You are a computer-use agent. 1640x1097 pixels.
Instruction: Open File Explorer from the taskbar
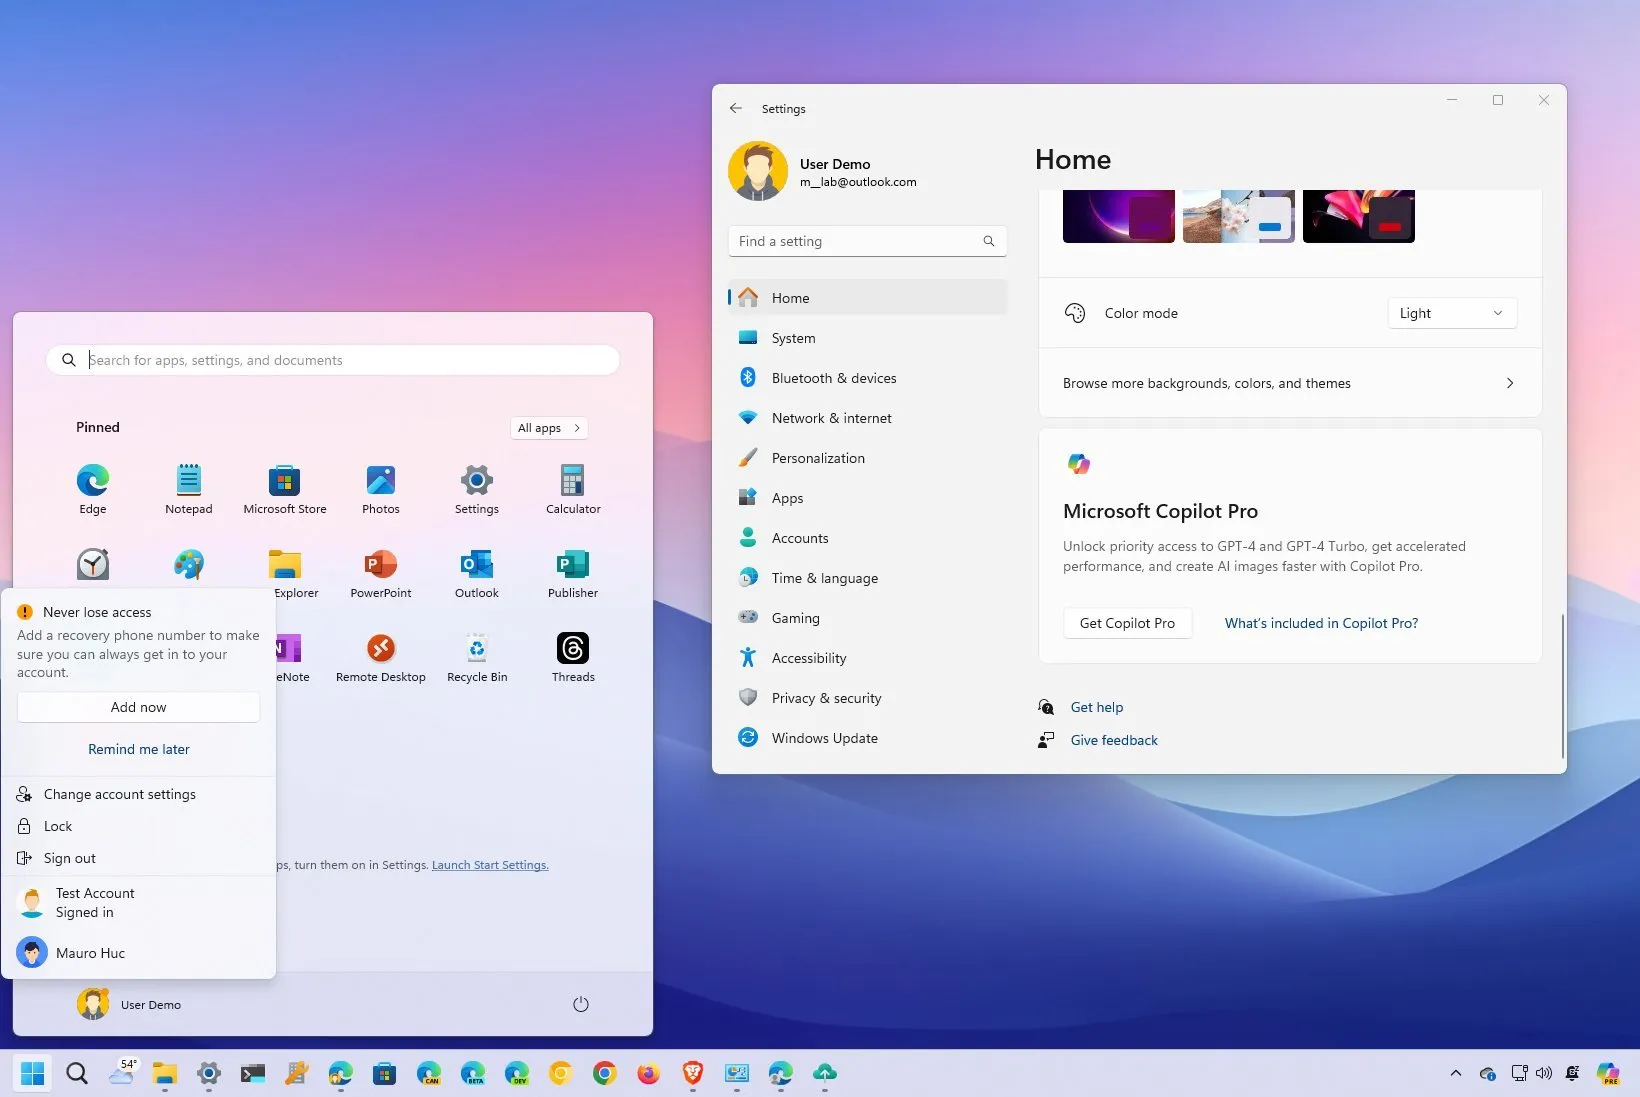point(165,1074)
